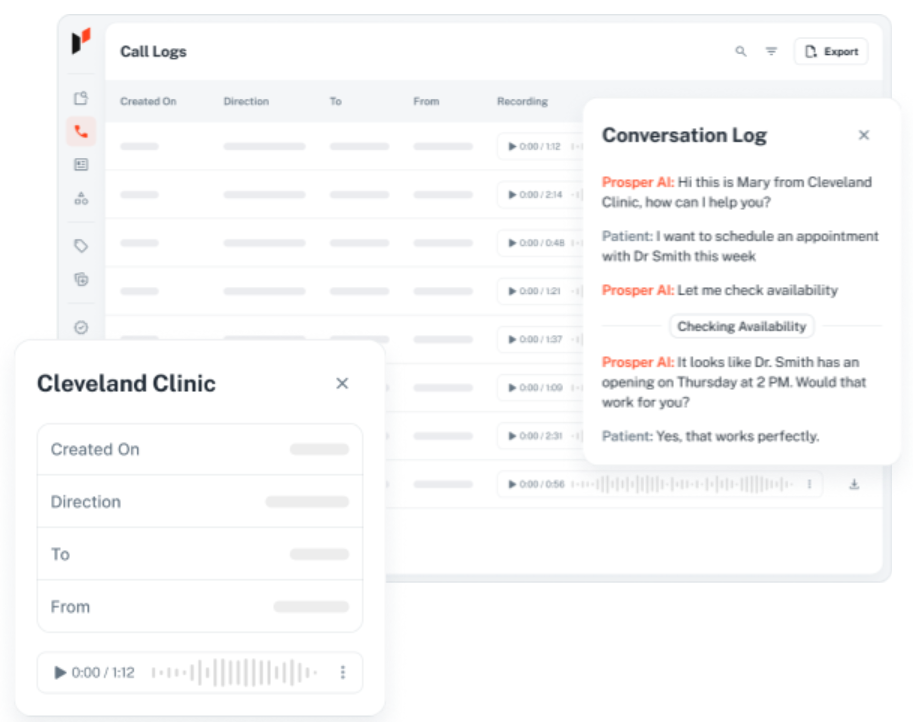Open the check-circle icon in the sidebar
This screenshot has width=913, height=722.
[81, 327]
